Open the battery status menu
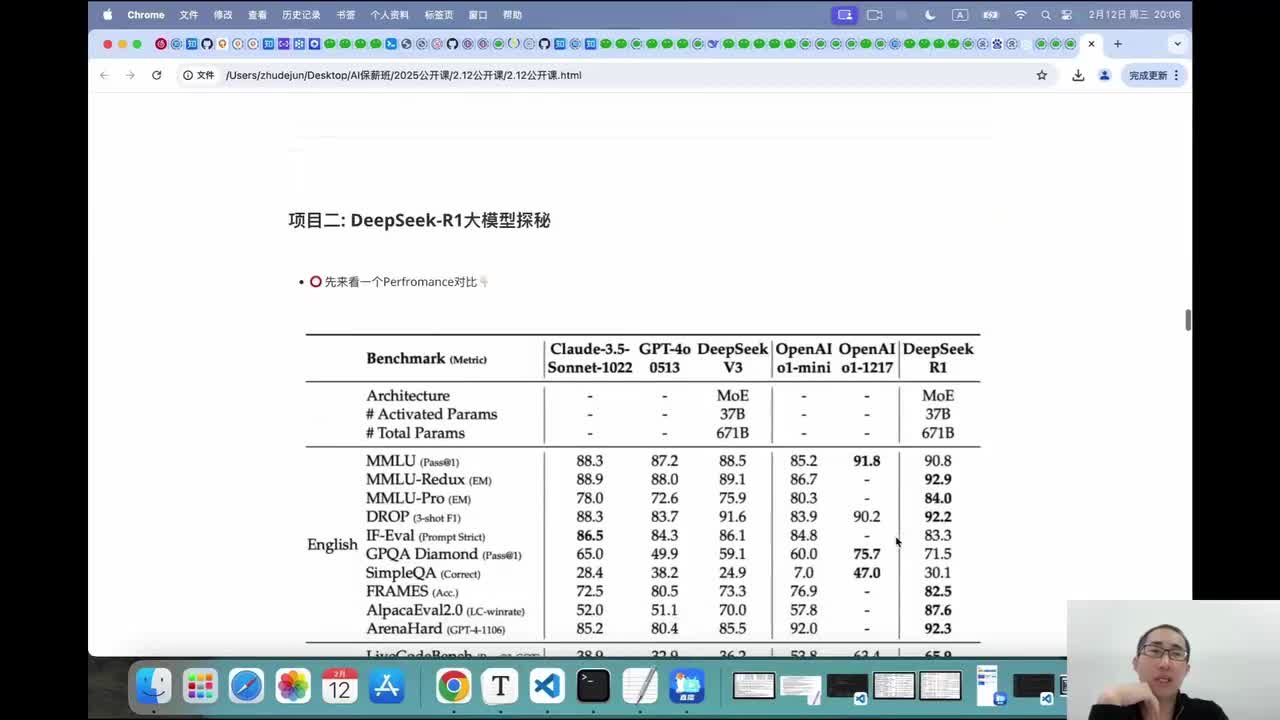 [990, 15]
